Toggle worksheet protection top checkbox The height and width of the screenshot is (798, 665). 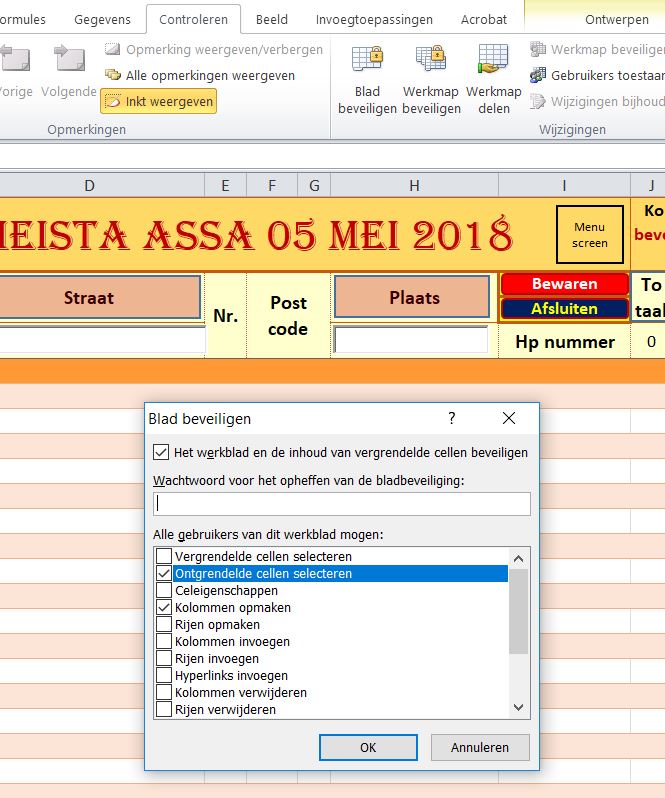[x=161, y=452]
